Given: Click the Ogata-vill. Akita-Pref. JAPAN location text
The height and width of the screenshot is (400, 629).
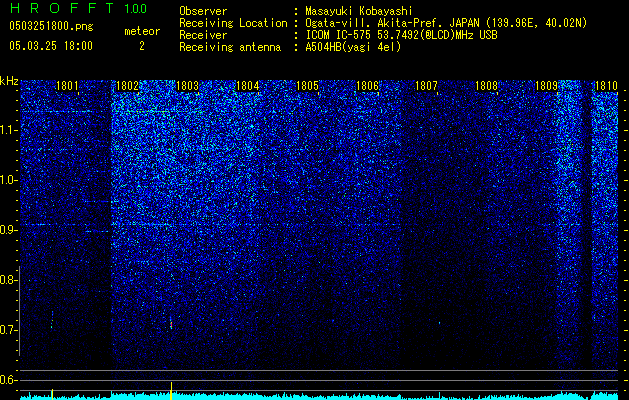Looking at the screenshot, I should point(446,23).
